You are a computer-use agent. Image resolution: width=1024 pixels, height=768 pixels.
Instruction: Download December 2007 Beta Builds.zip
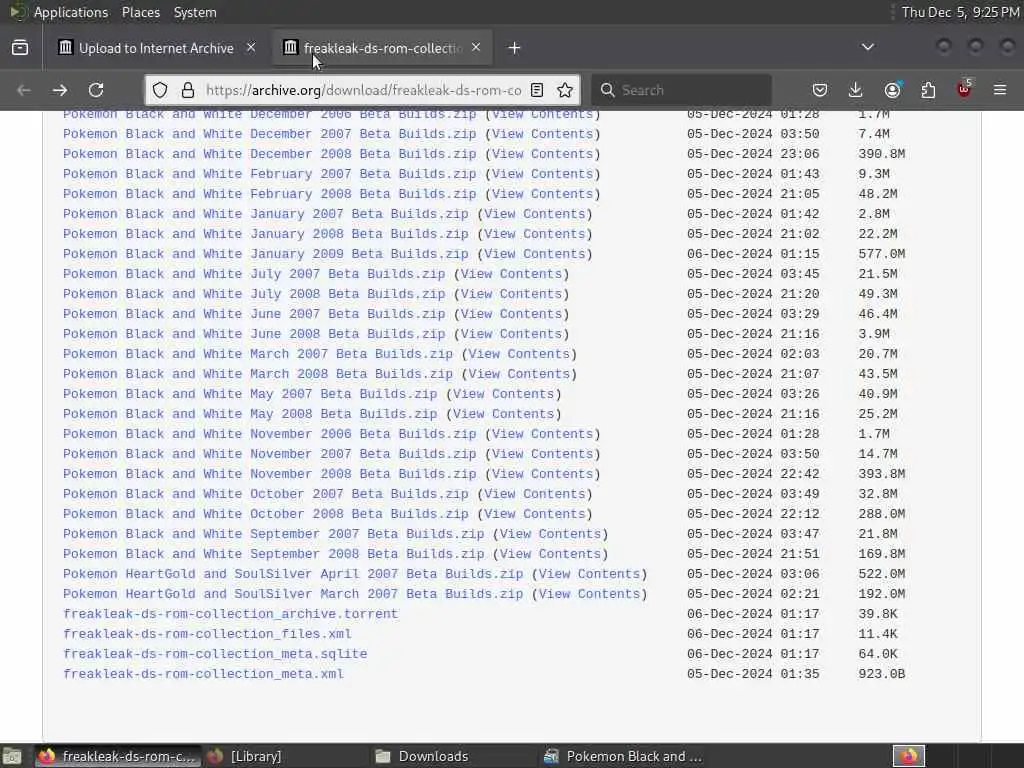[x=269, y=134]
